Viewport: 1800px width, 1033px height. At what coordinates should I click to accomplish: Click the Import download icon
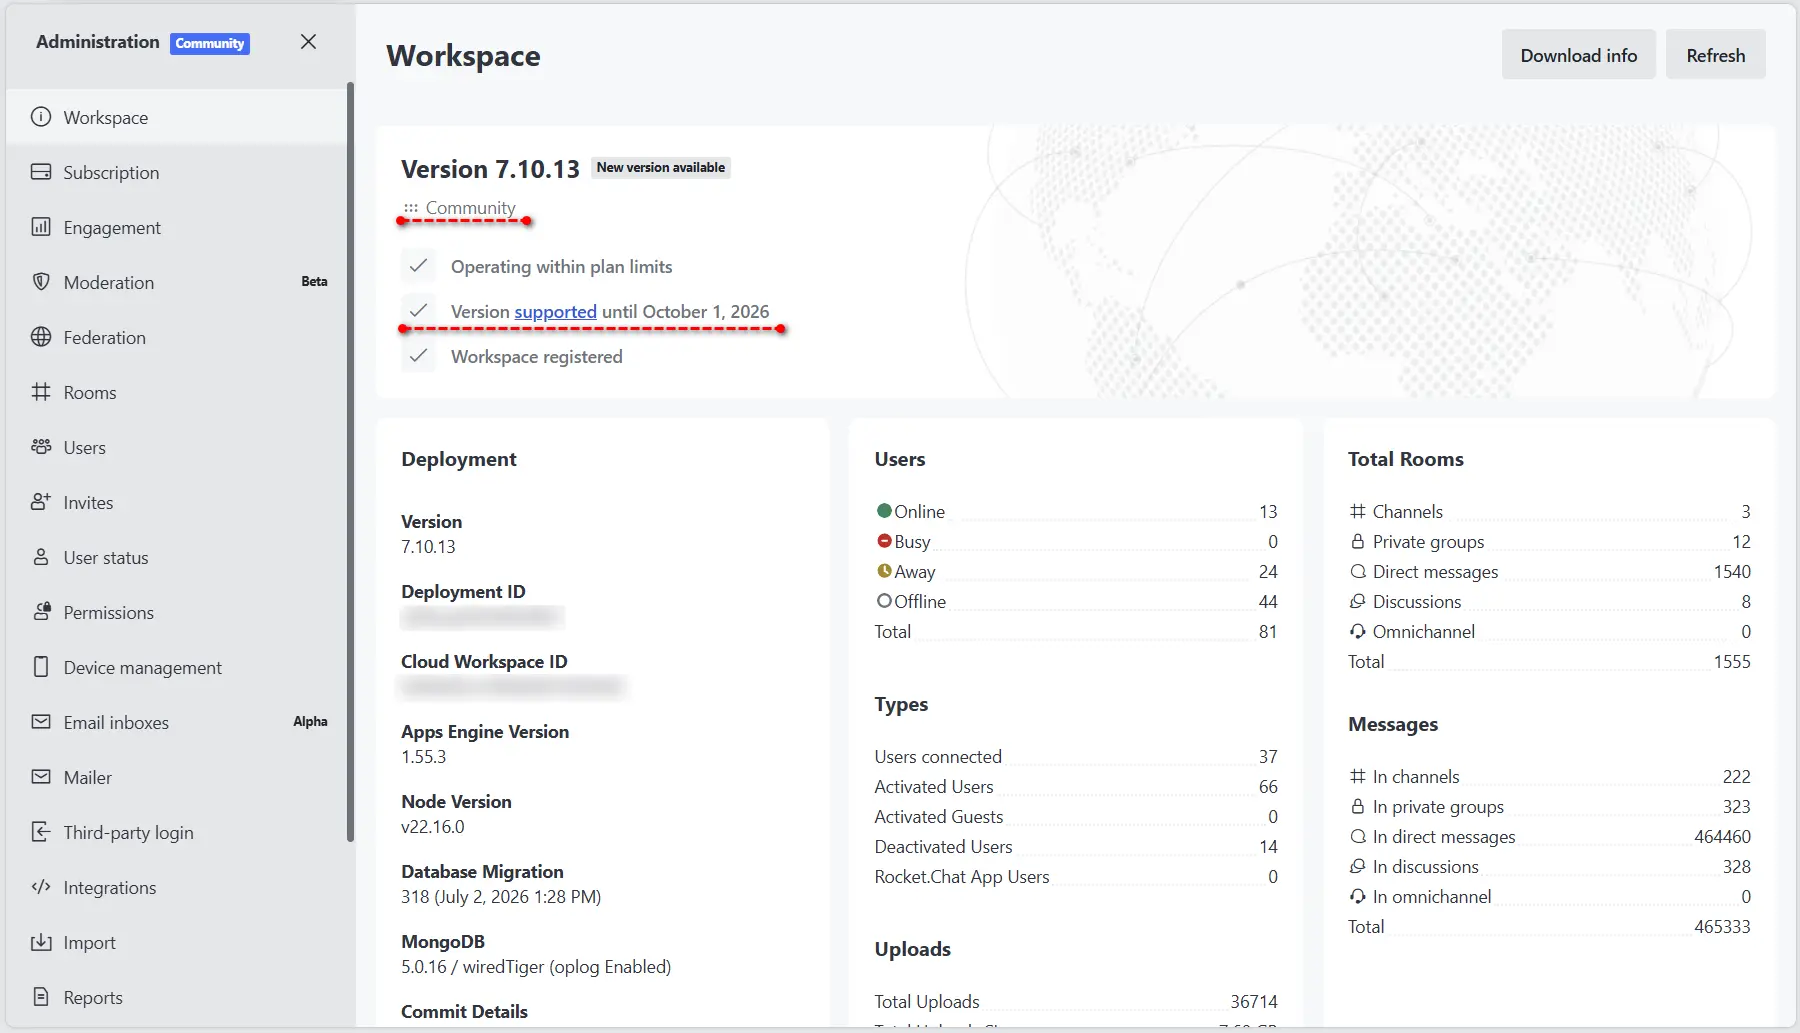click(41, 942)
